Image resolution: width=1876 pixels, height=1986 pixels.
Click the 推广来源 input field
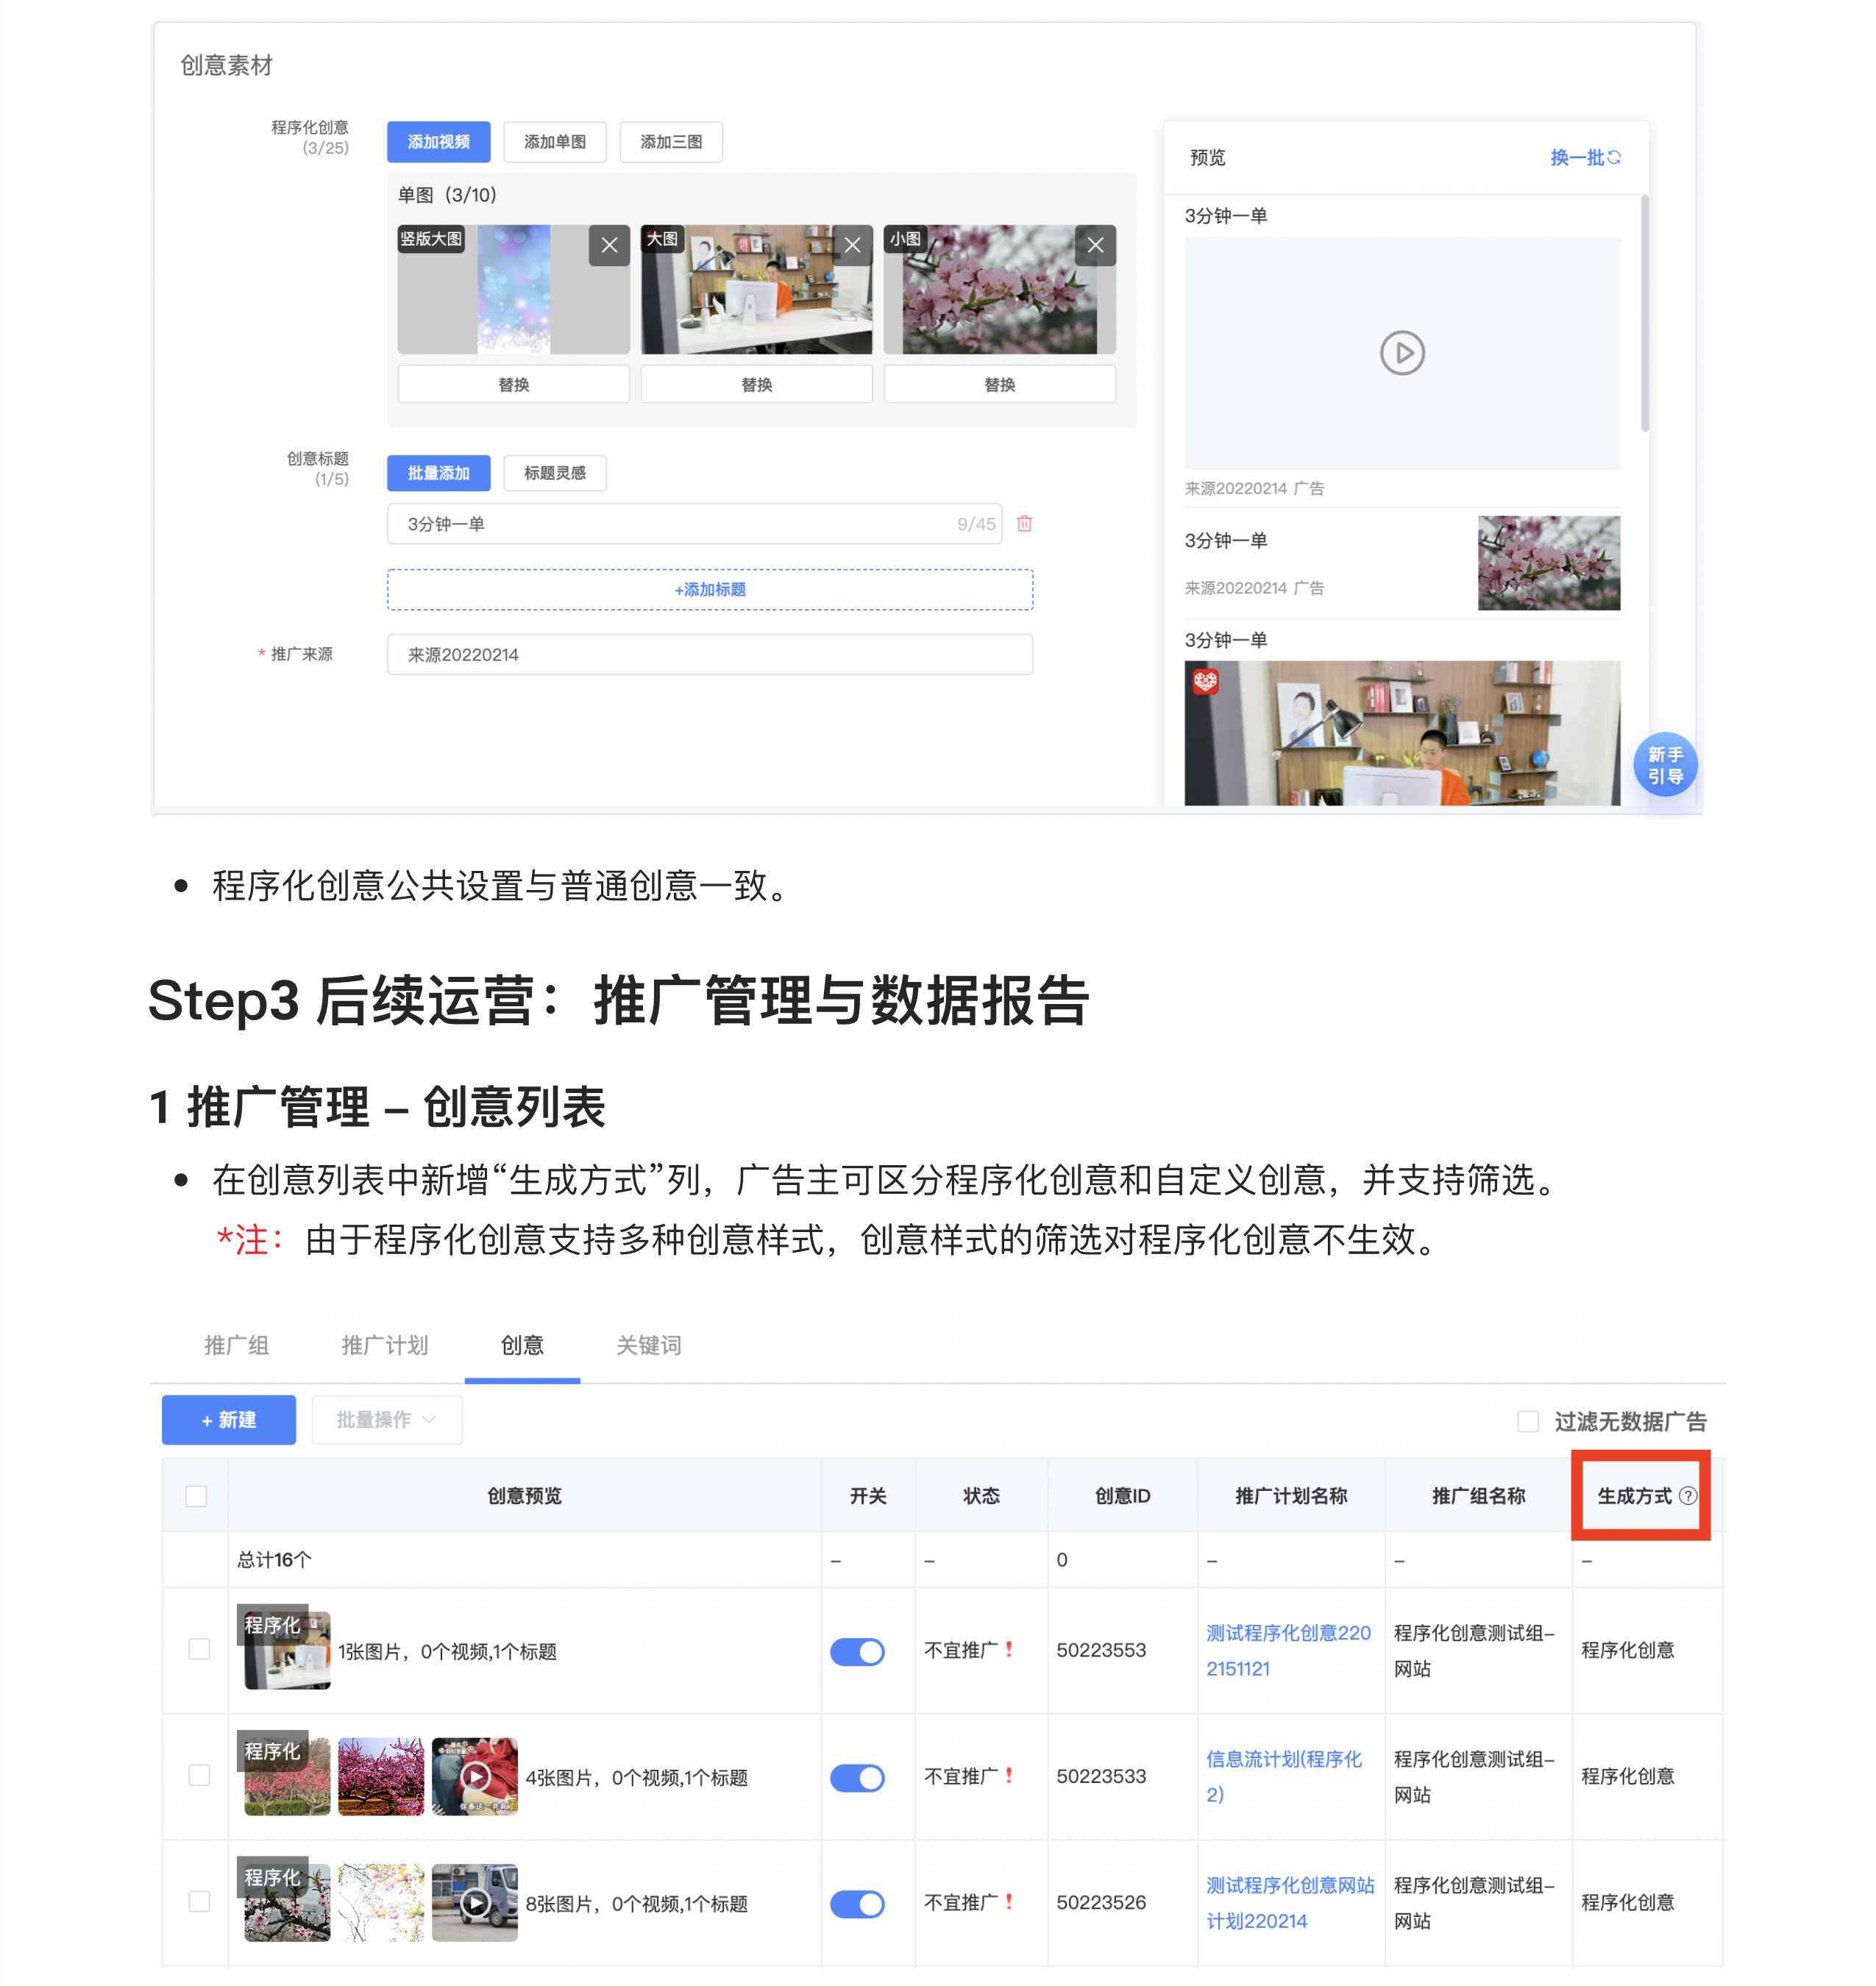click(x=709, y=655)
